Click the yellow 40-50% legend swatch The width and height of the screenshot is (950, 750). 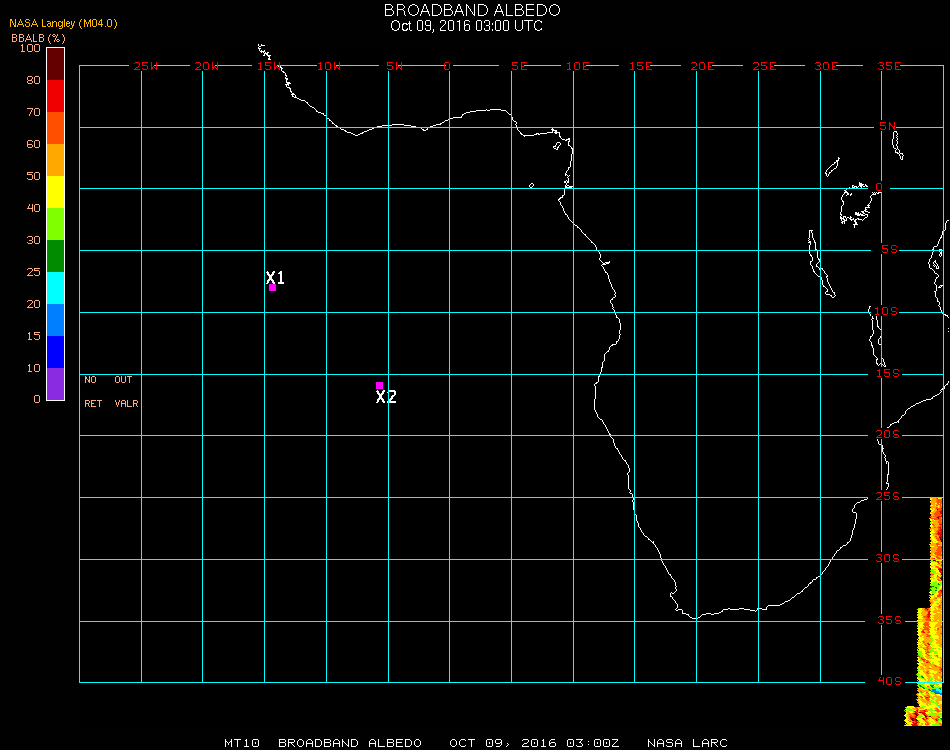click(55, 192)
